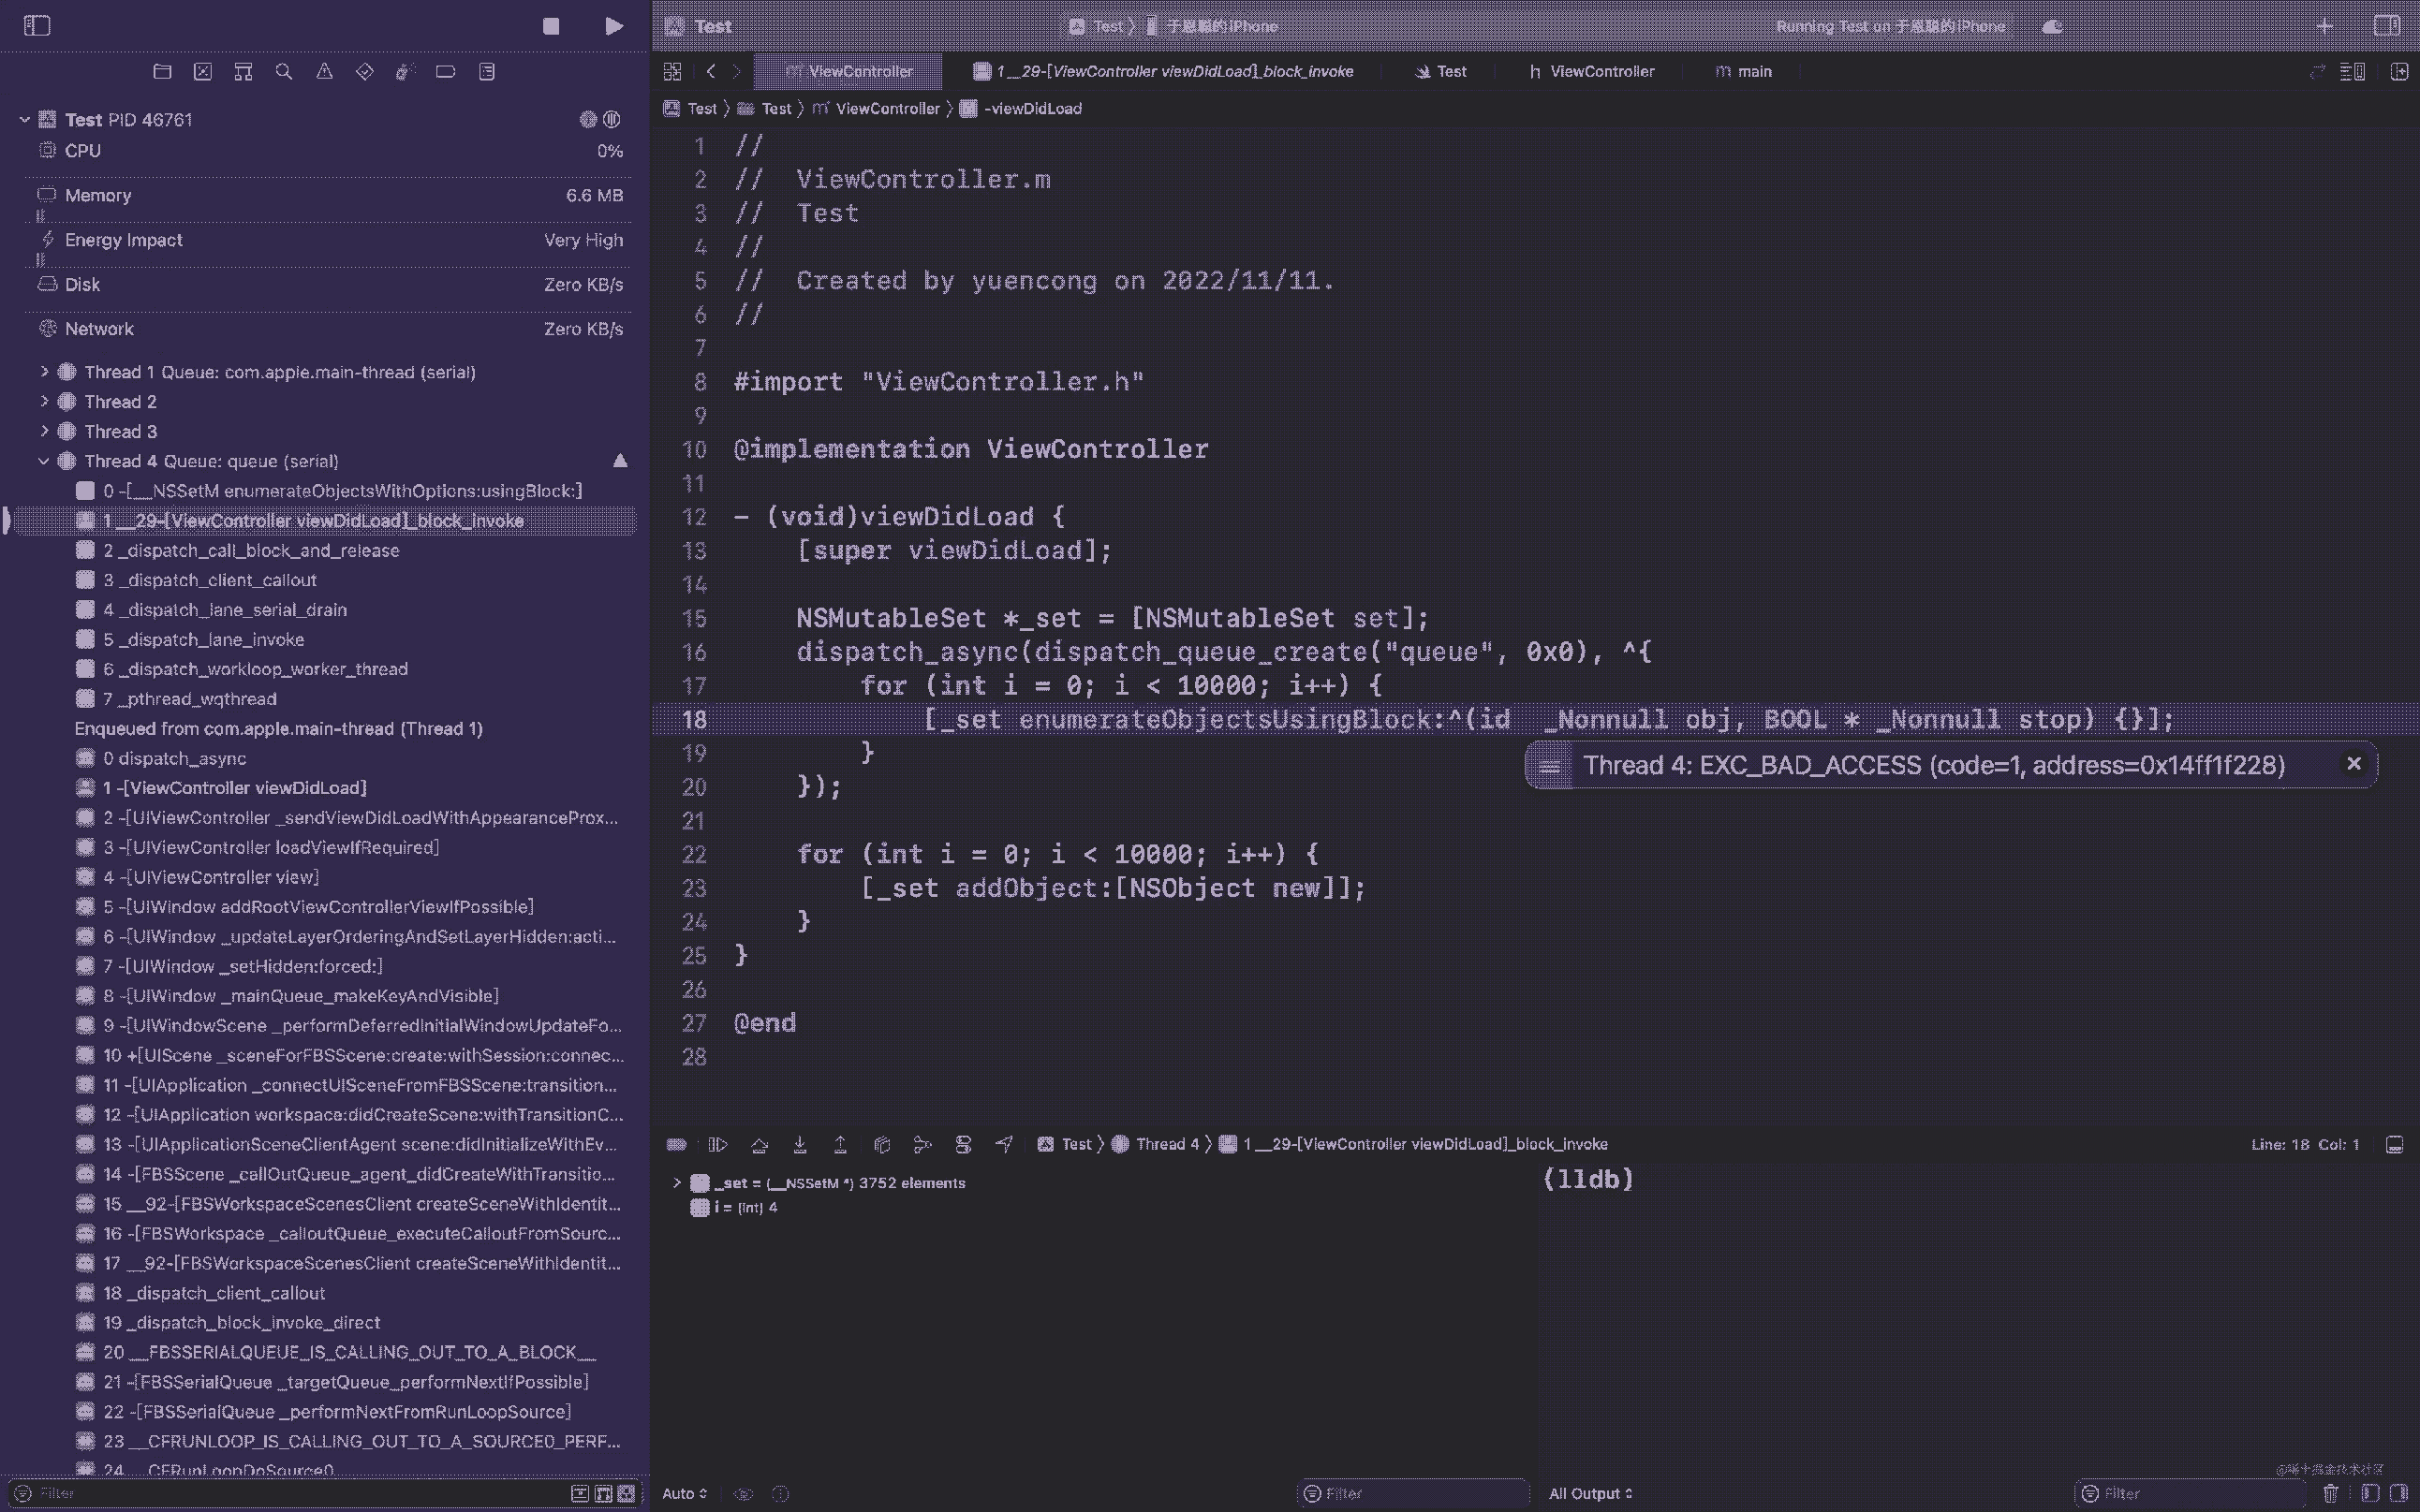
Task: Expand Thread 3
Action: click(x=44, y=431)
